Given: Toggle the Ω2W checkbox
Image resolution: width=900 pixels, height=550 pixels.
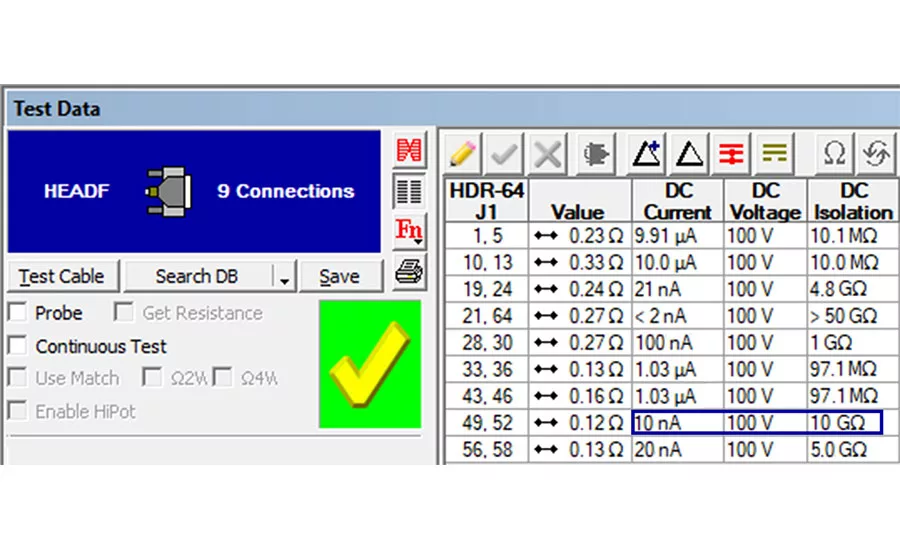Looking at the screenshot, I should (x=152, y=378).
